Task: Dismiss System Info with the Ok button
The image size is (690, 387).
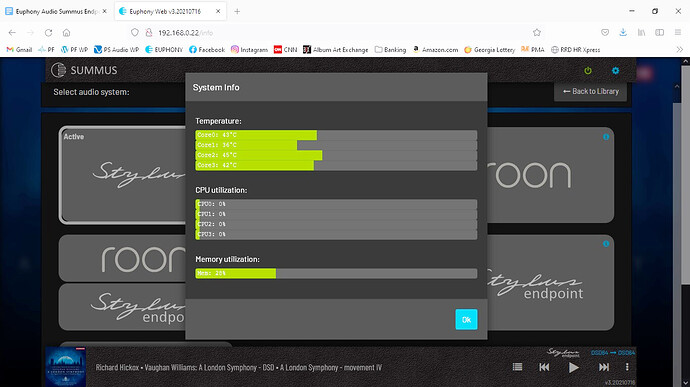Action: point(466,319)
